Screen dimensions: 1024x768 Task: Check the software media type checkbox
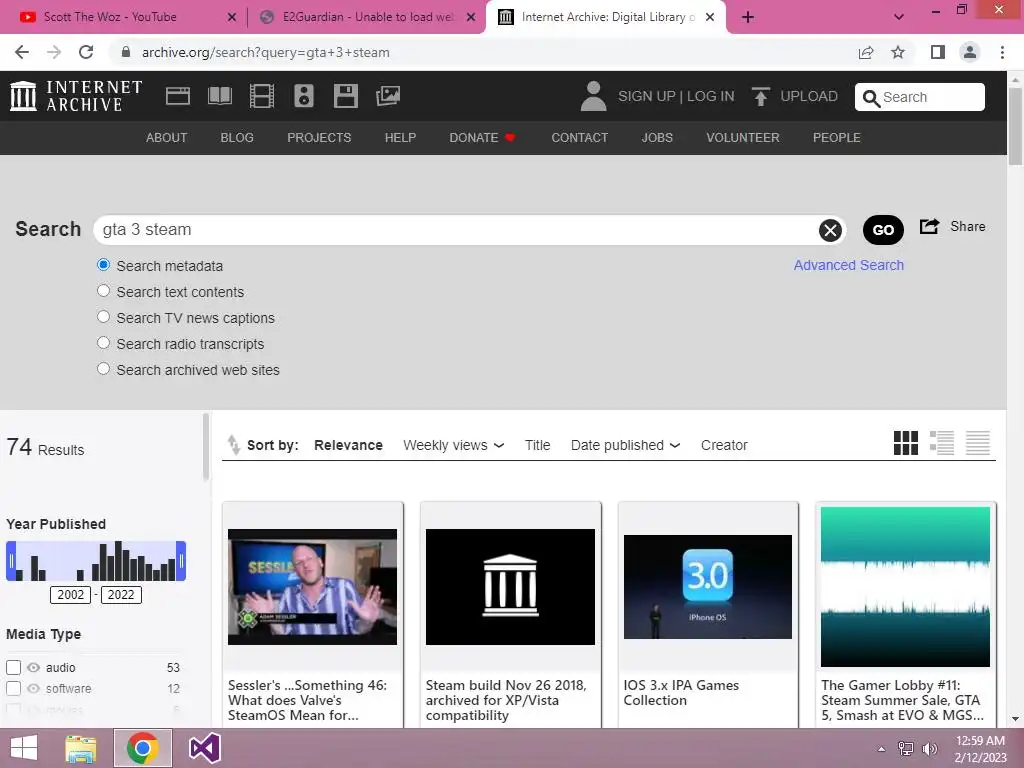(14, 688)
